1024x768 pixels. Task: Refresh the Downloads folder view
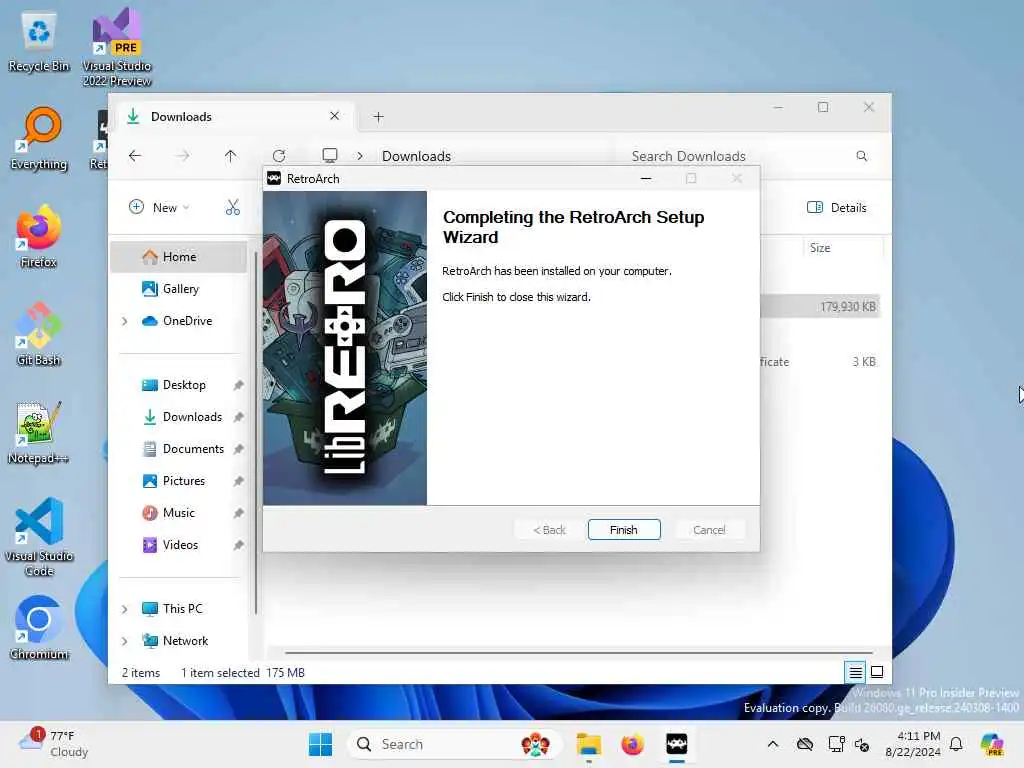click(279, 155)
